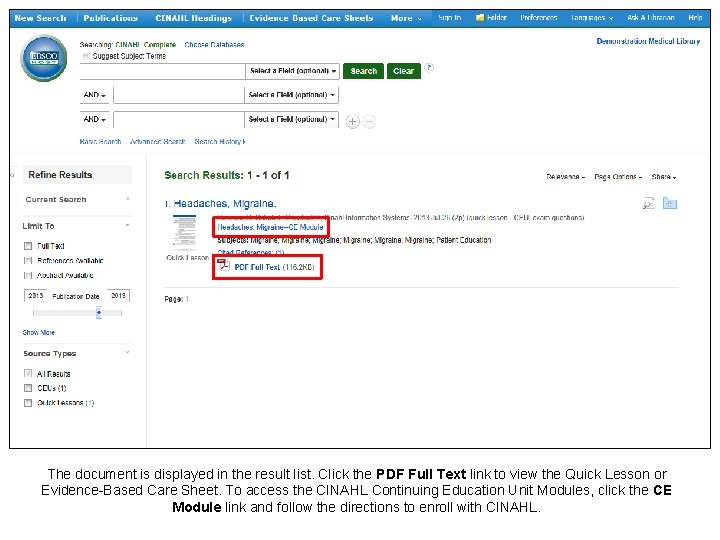The image size is (720, 540).
Task: Open Evidence Based Care Sheets
Action: [x=311, y=18]
